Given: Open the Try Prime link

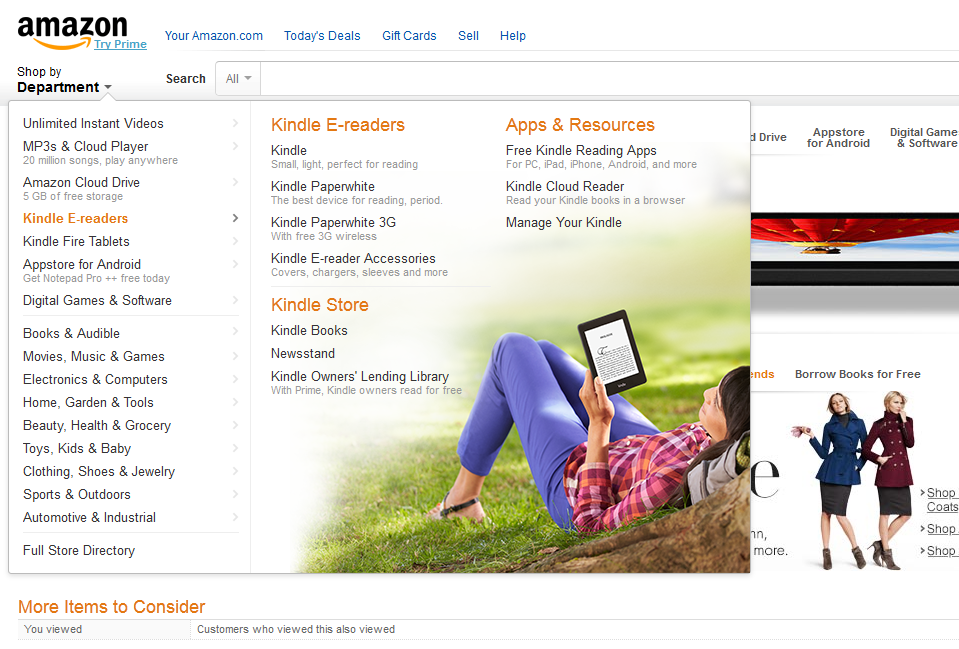Looking at the screenshot, I should point(120,44).
